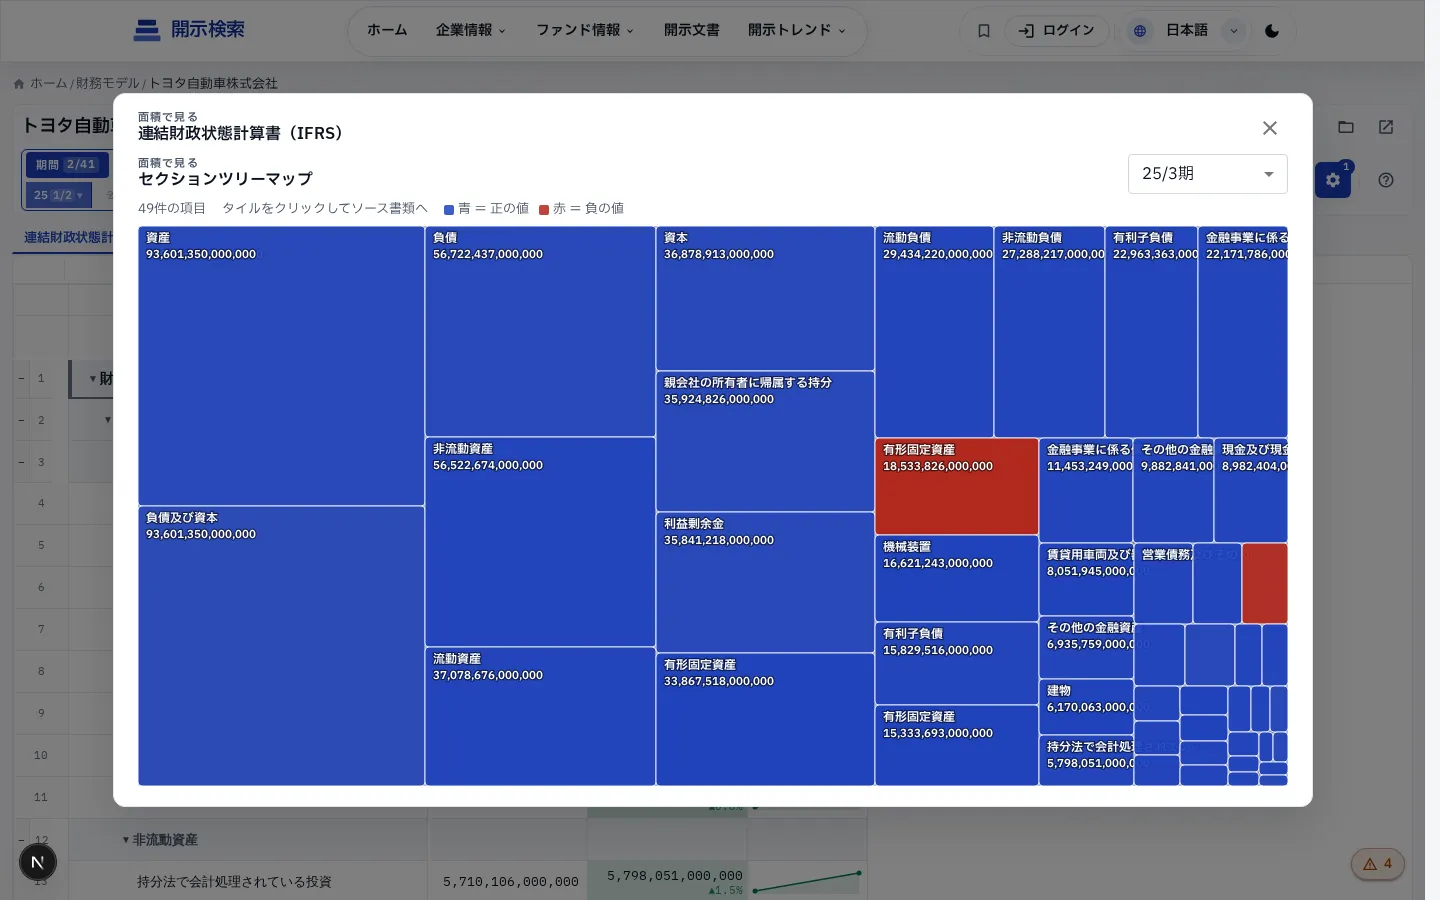Viewport: 1440px width, 900px height.
Task: Select the 非流動負債 tile
Action: (x=1049, y=332)
